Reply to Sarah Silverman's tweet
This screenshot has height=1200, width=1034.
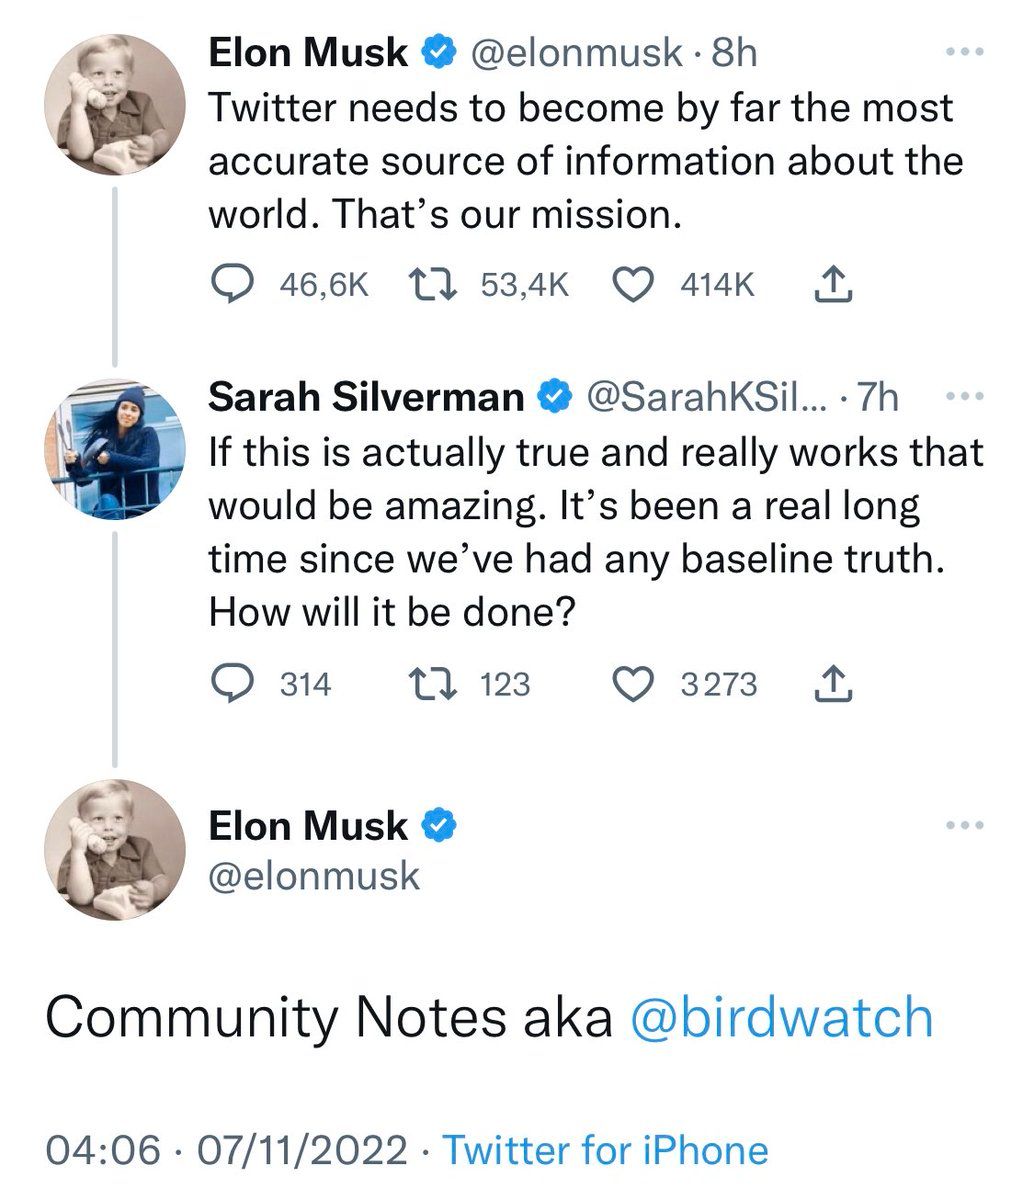click(x=234, y=684)
